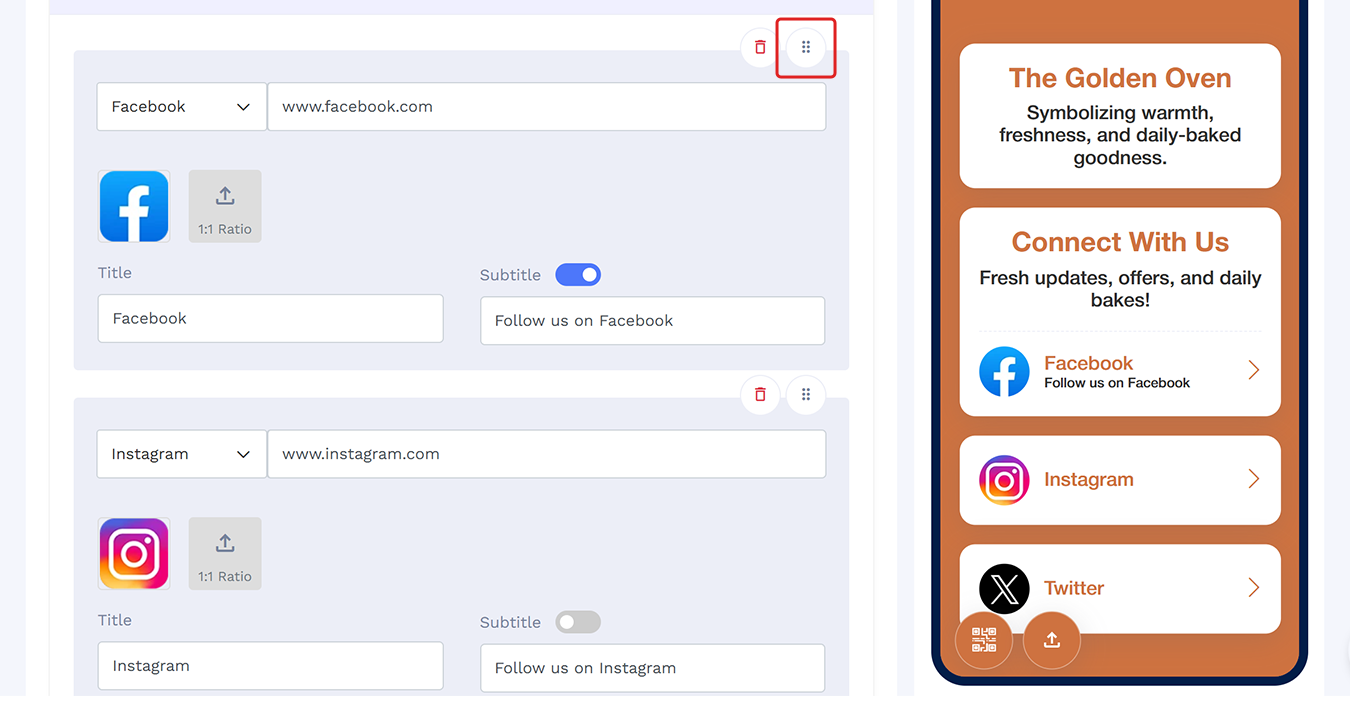Screen dimensions: 1350x720
Task: Click the Facebook Title text field
Action: (x=271, y=318)
